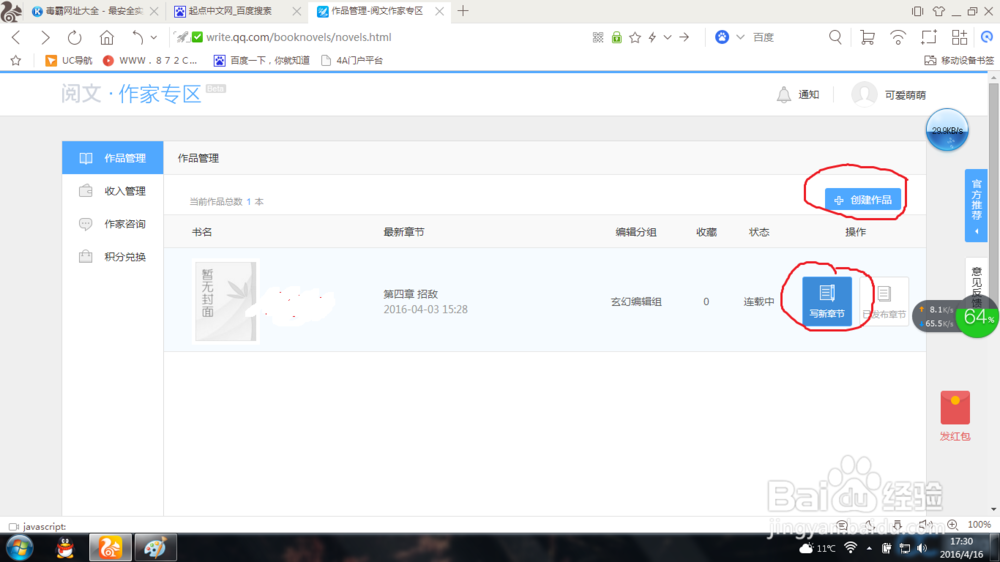
Task: Click the page vertical scrollbar
Action: tap(994, 293)
